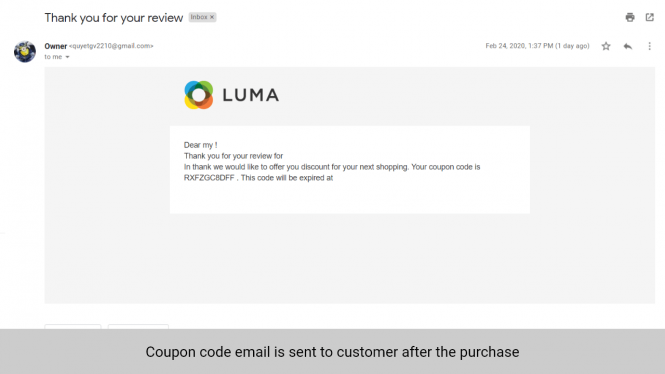This screenshot has width=665, height=374.
Task: Click the Inbox label tag
Action: pyautogui.click(x=198, y=17)
